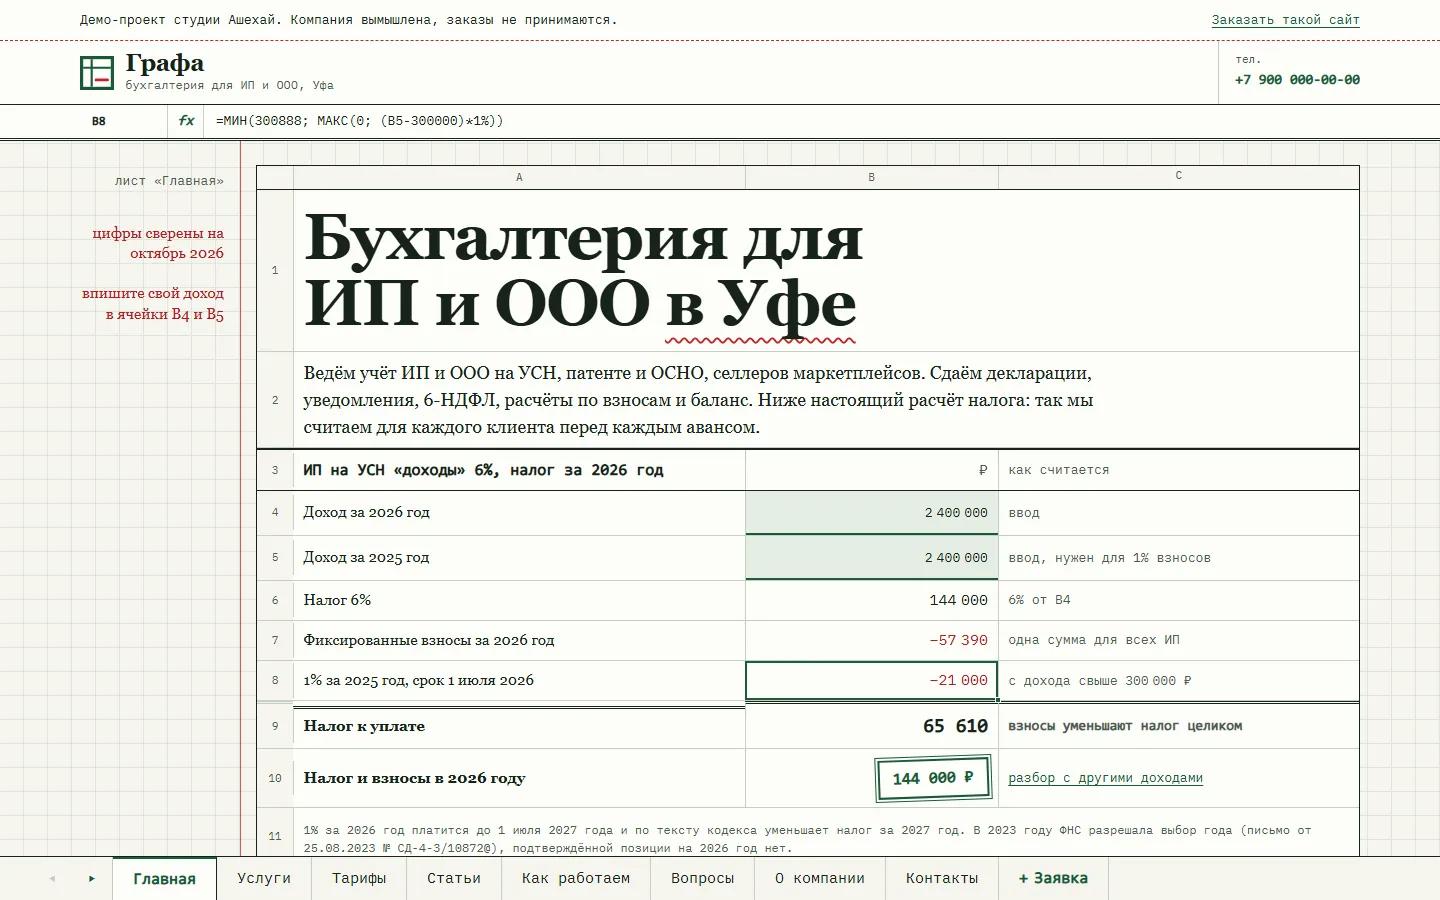Select the column A header
This screenshot has width=1440, height=900.
click(519, 177)
